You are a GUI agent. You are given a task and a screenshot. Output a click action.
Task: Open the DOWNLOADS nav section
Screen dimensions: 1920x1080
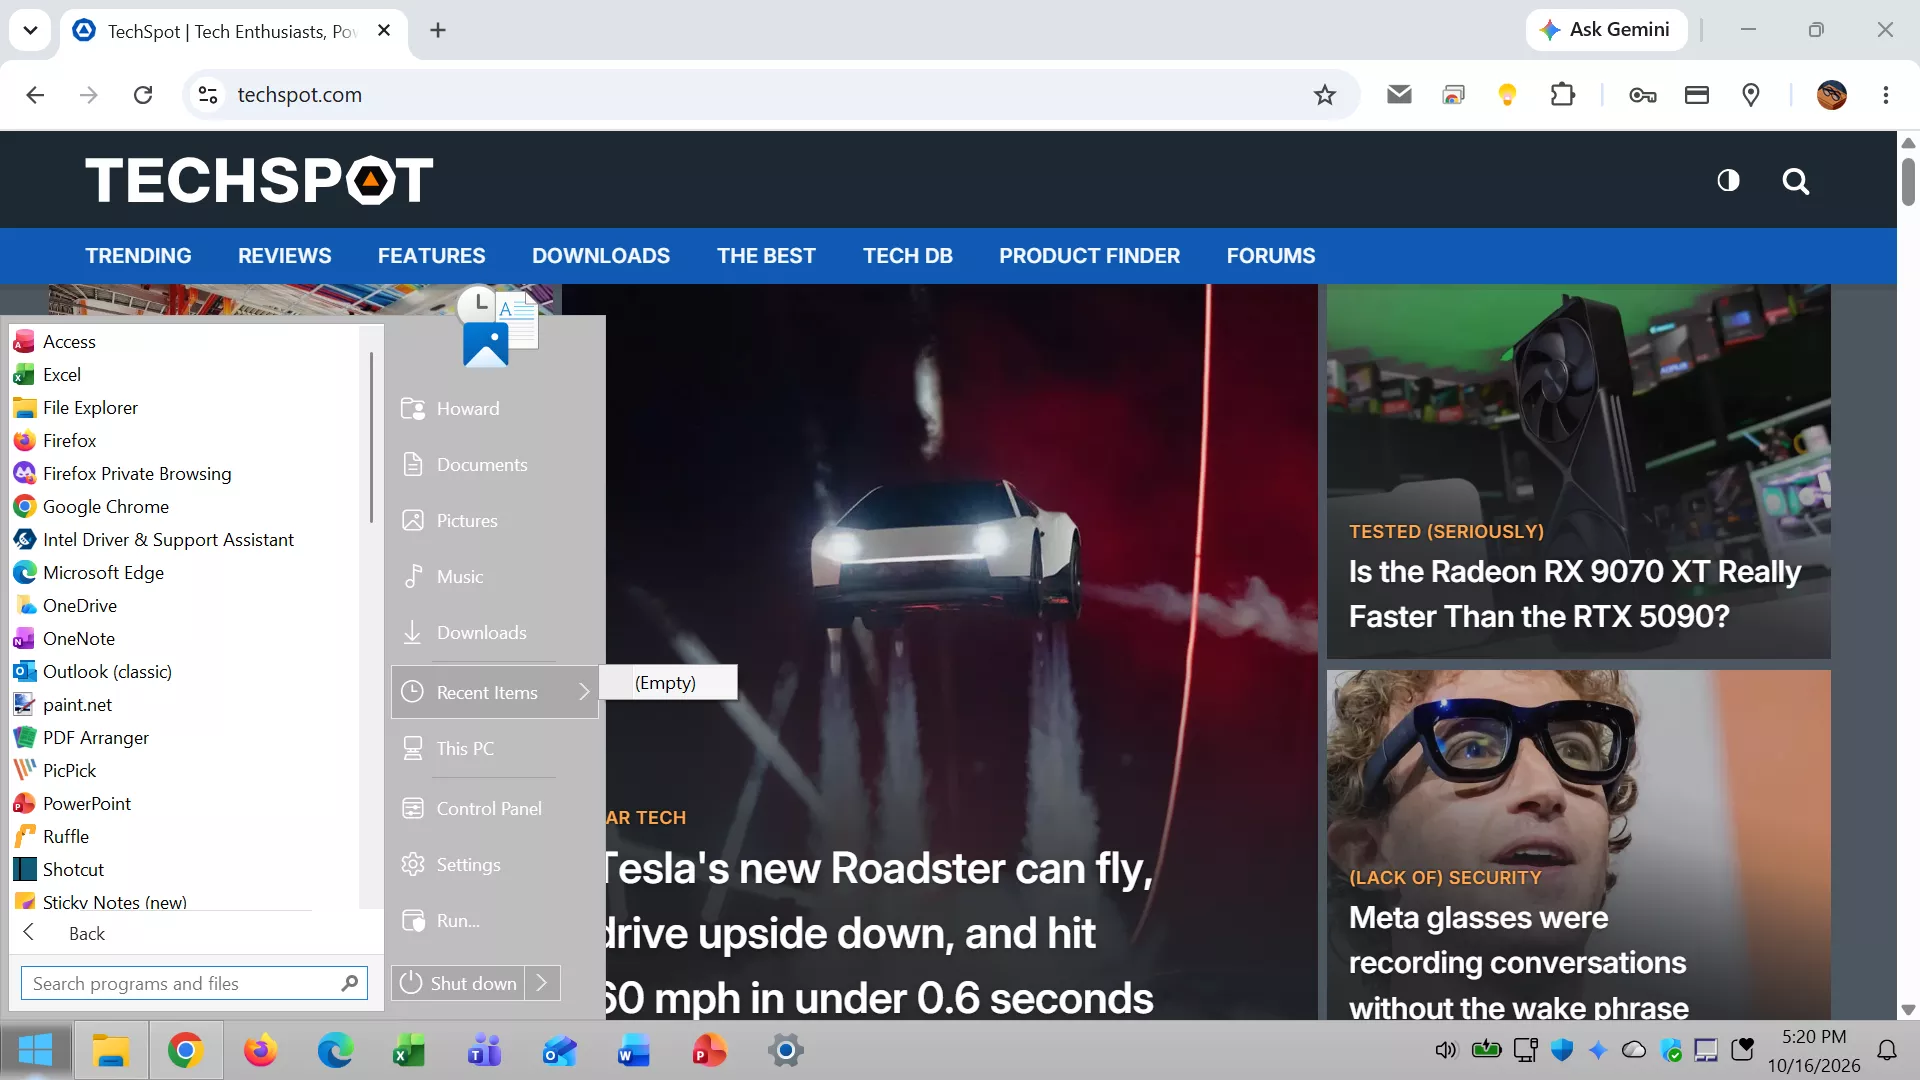[601, 256]
